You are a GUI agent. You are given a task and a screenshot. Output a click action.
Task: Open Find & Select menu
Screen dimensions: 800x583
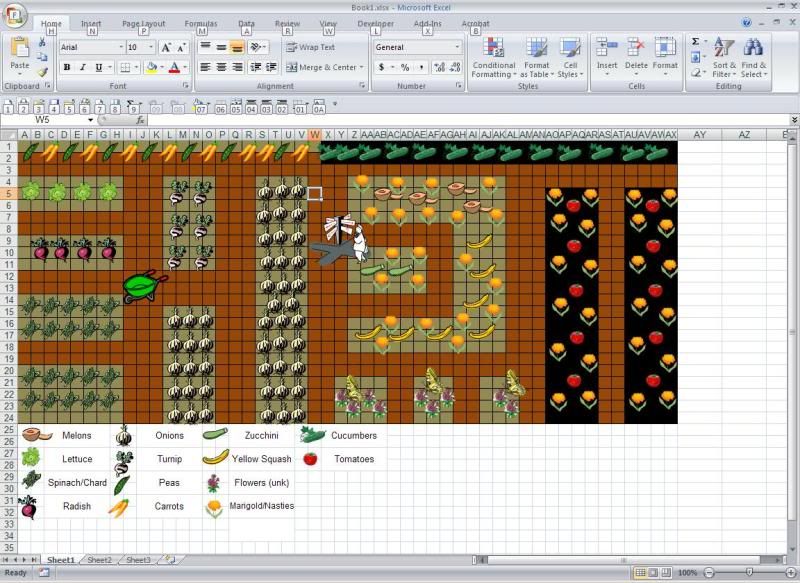(754, 57)
